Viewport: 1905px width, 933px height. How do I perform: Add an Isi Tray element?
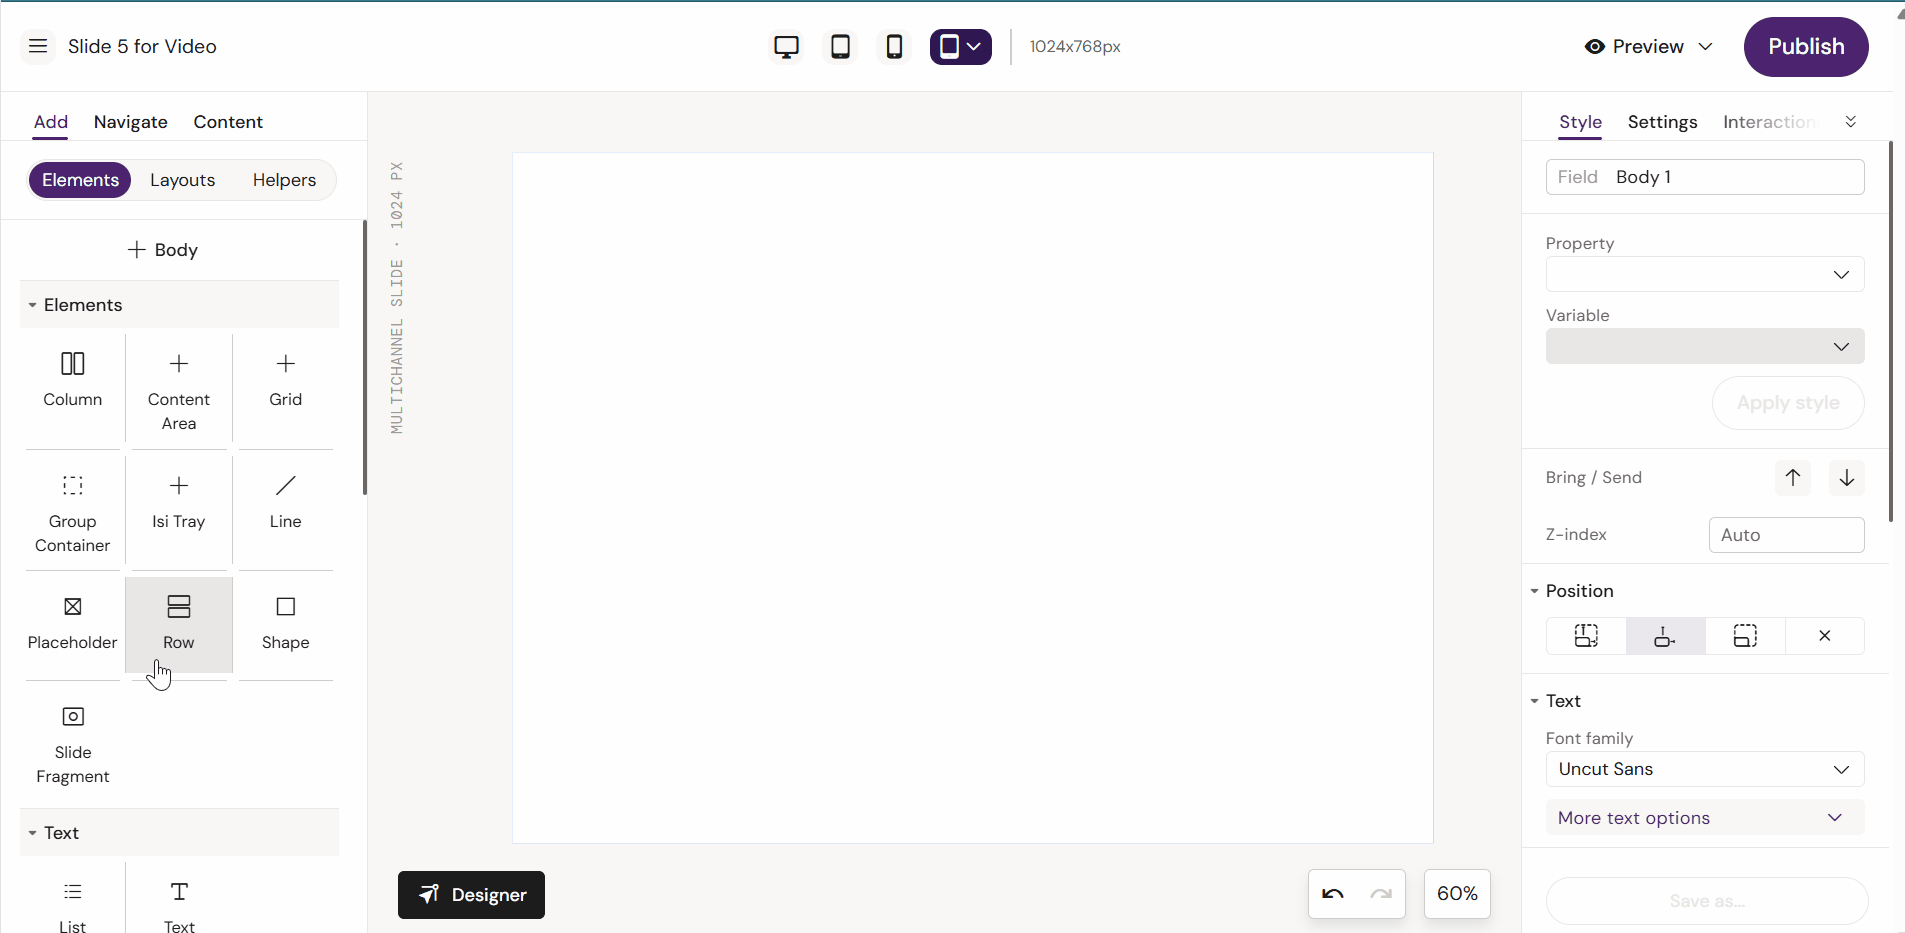tap(178, 500)
